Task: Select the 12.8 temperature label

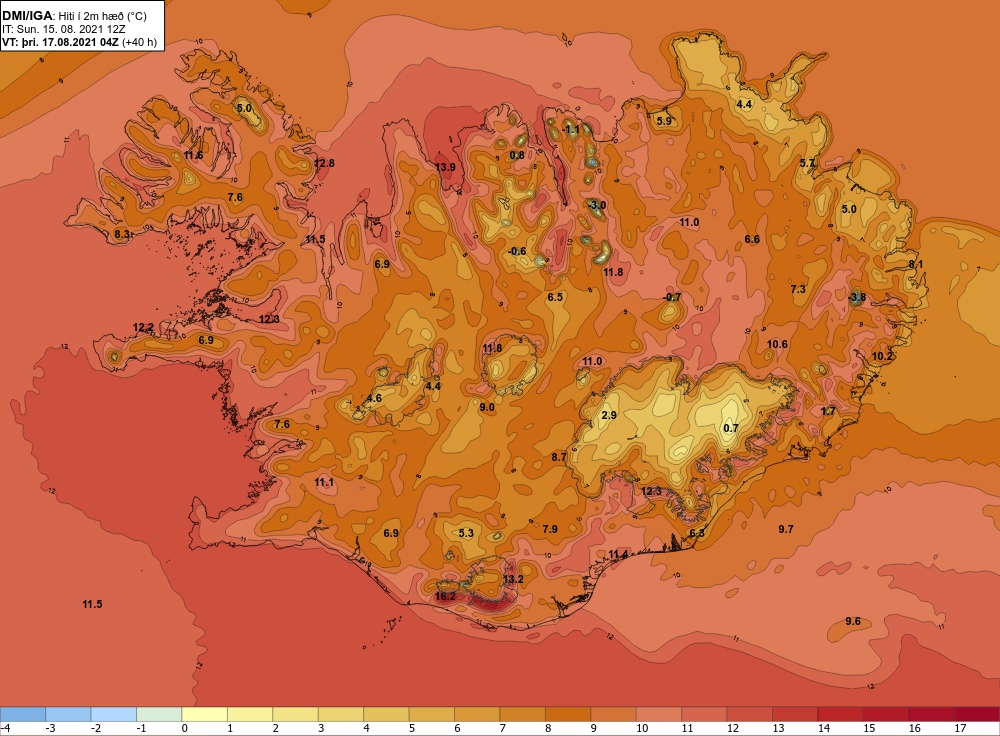Action: (x=324, y=163)
